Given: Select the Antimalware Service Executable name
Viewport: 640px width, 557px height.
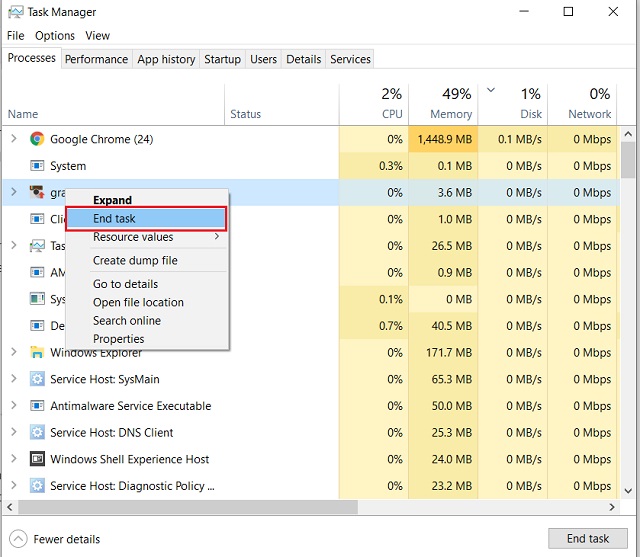Looking at the screenshot, I should click(131, 406).
